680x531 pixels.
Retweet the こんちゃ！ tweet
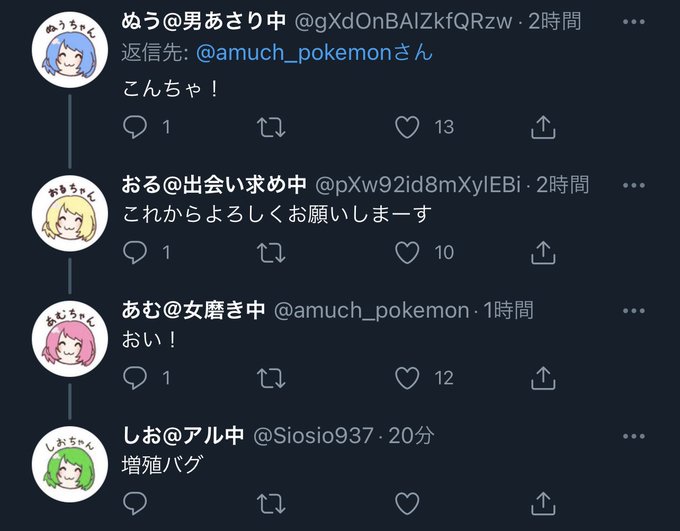tap(271, 127)
